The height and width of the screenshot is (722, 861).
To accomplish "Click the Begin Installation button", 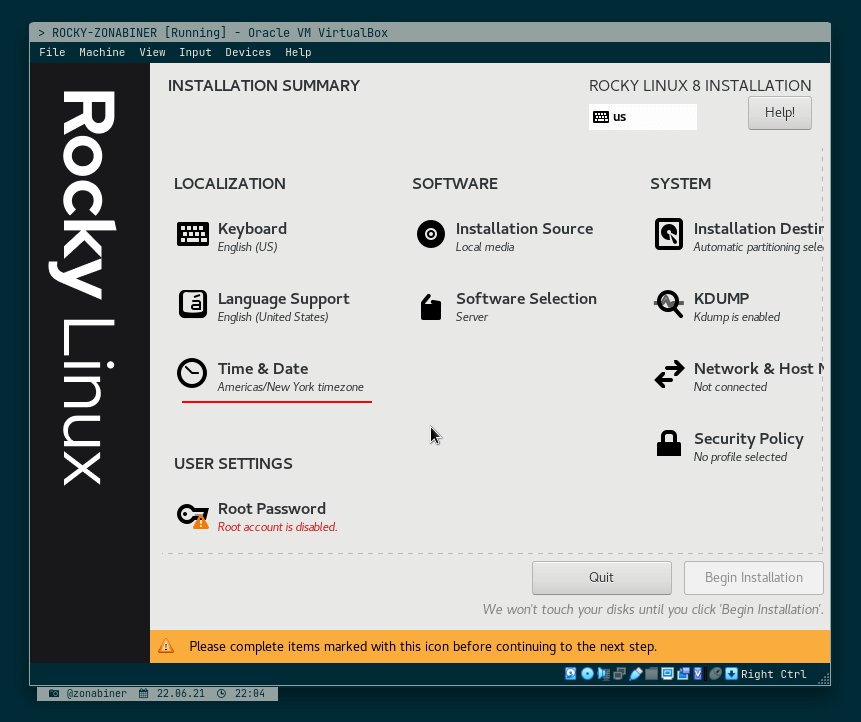I will 754,578.
